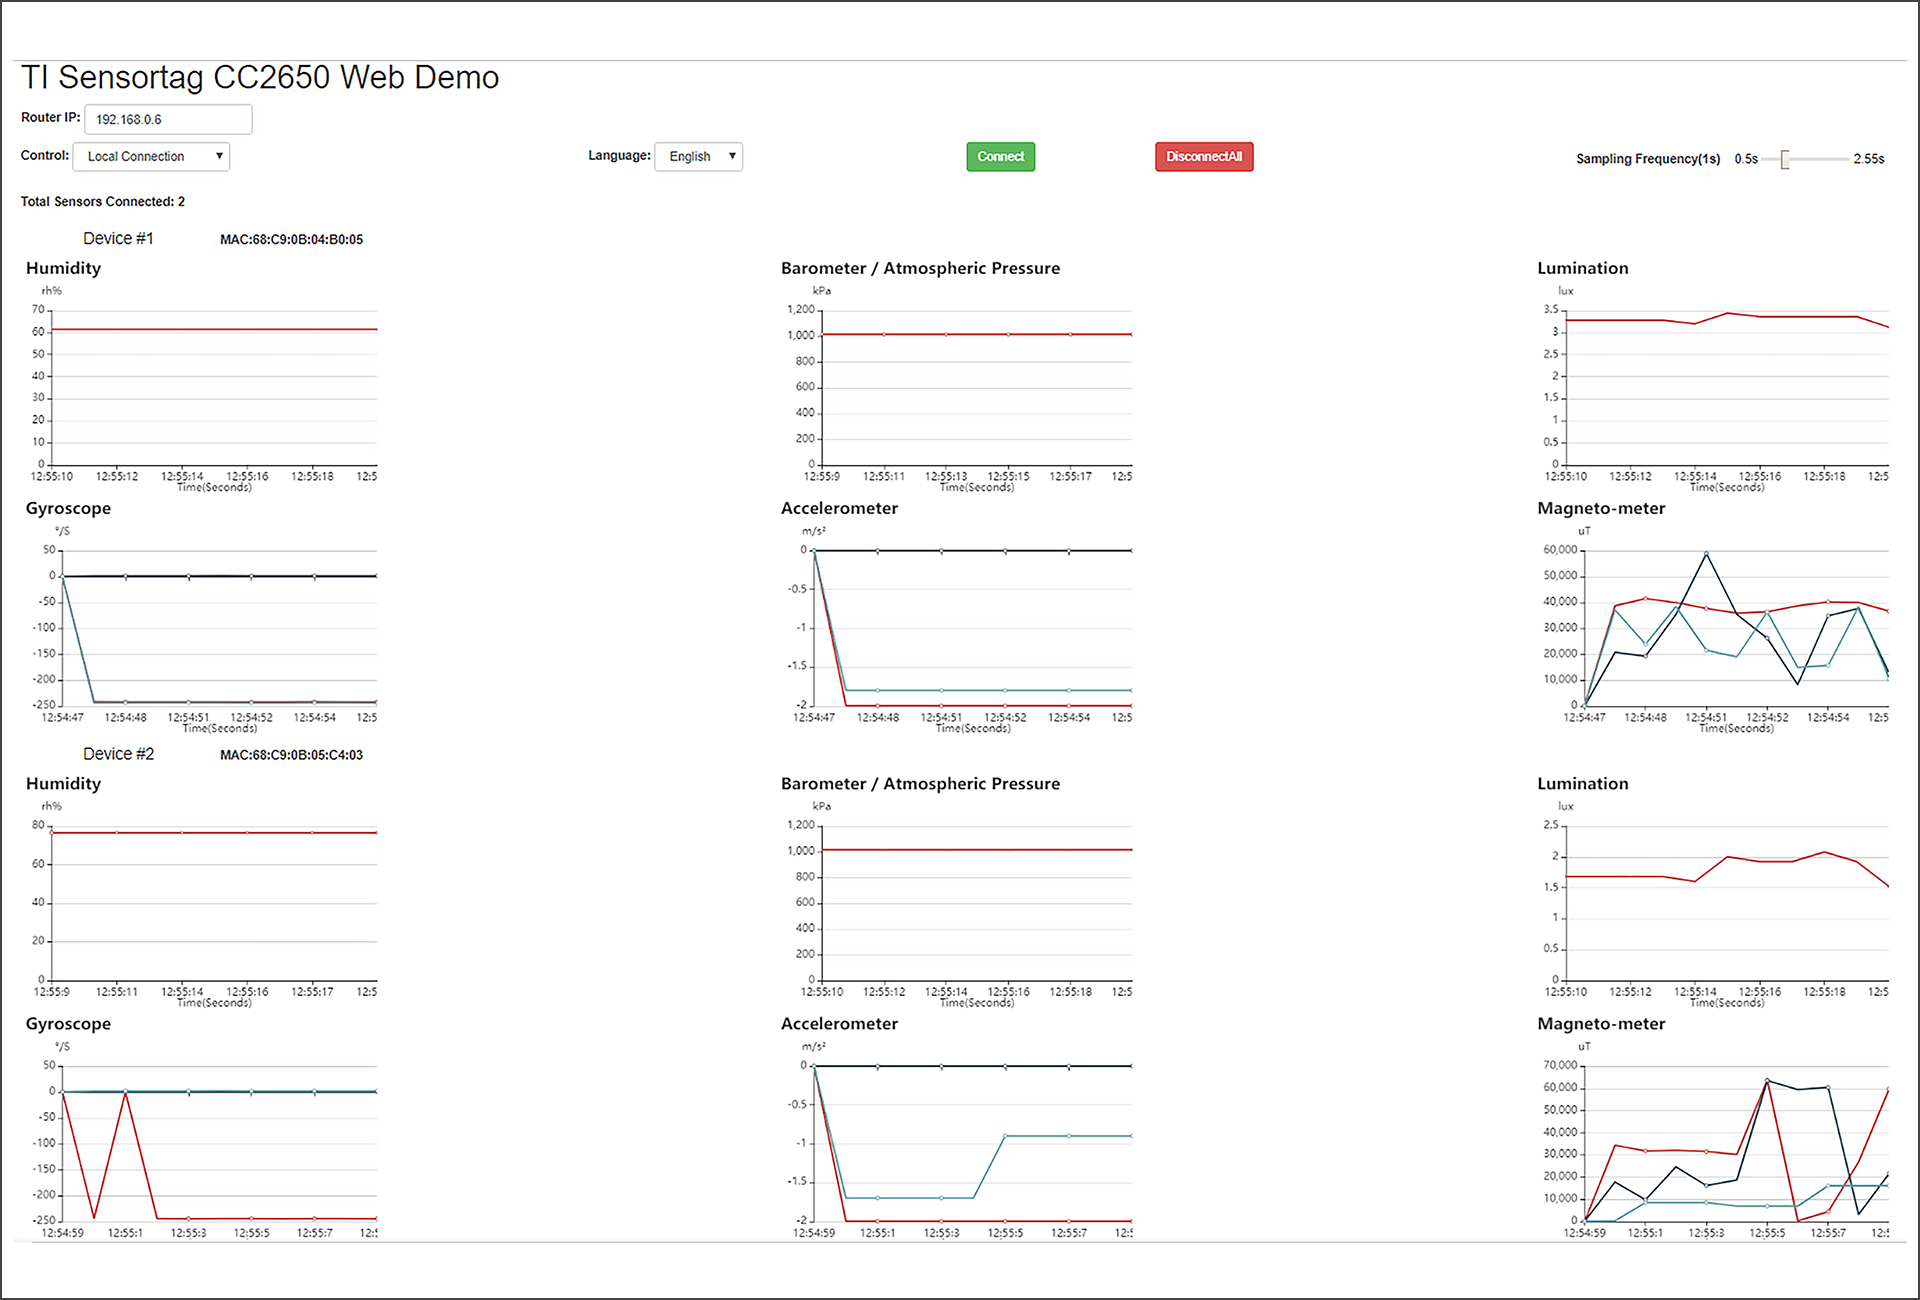Click the Device #1 Gyroscope chart

click(203, 629)
